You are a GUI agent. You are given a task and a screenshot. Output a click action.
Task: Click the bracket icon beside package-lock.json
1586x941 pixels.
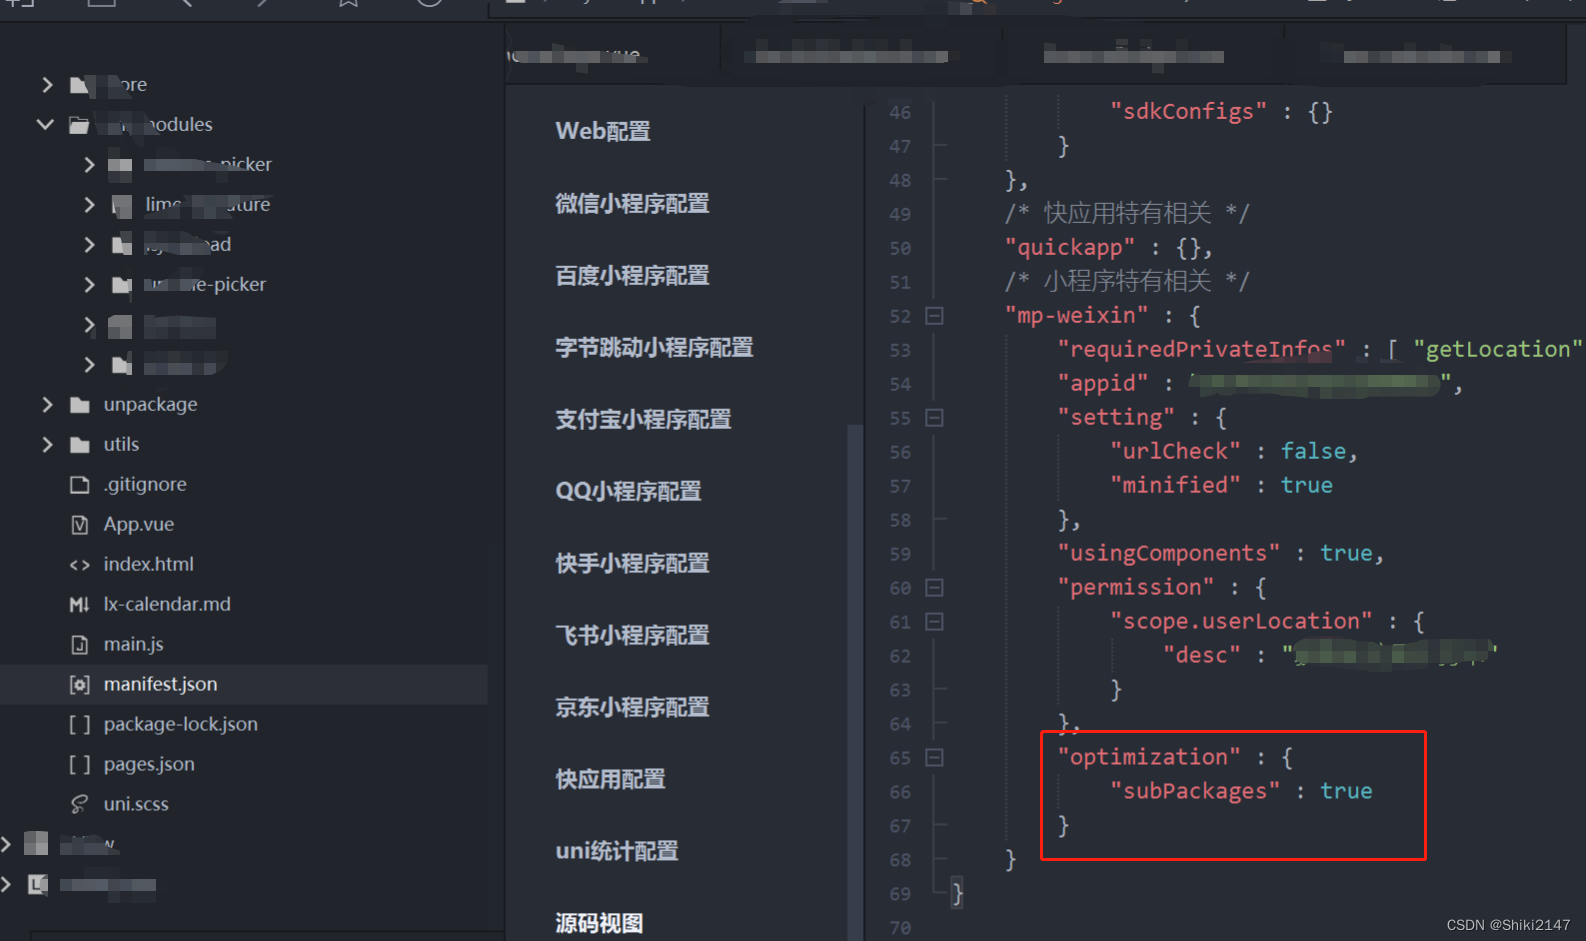(x=80, y=724)
